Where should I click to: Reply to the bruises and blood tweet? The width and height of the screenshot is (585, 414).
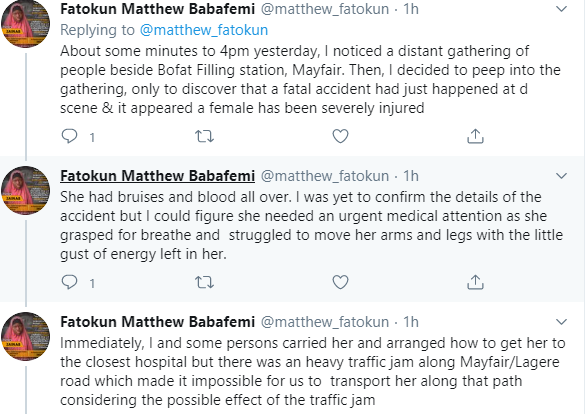pos(69,282)
